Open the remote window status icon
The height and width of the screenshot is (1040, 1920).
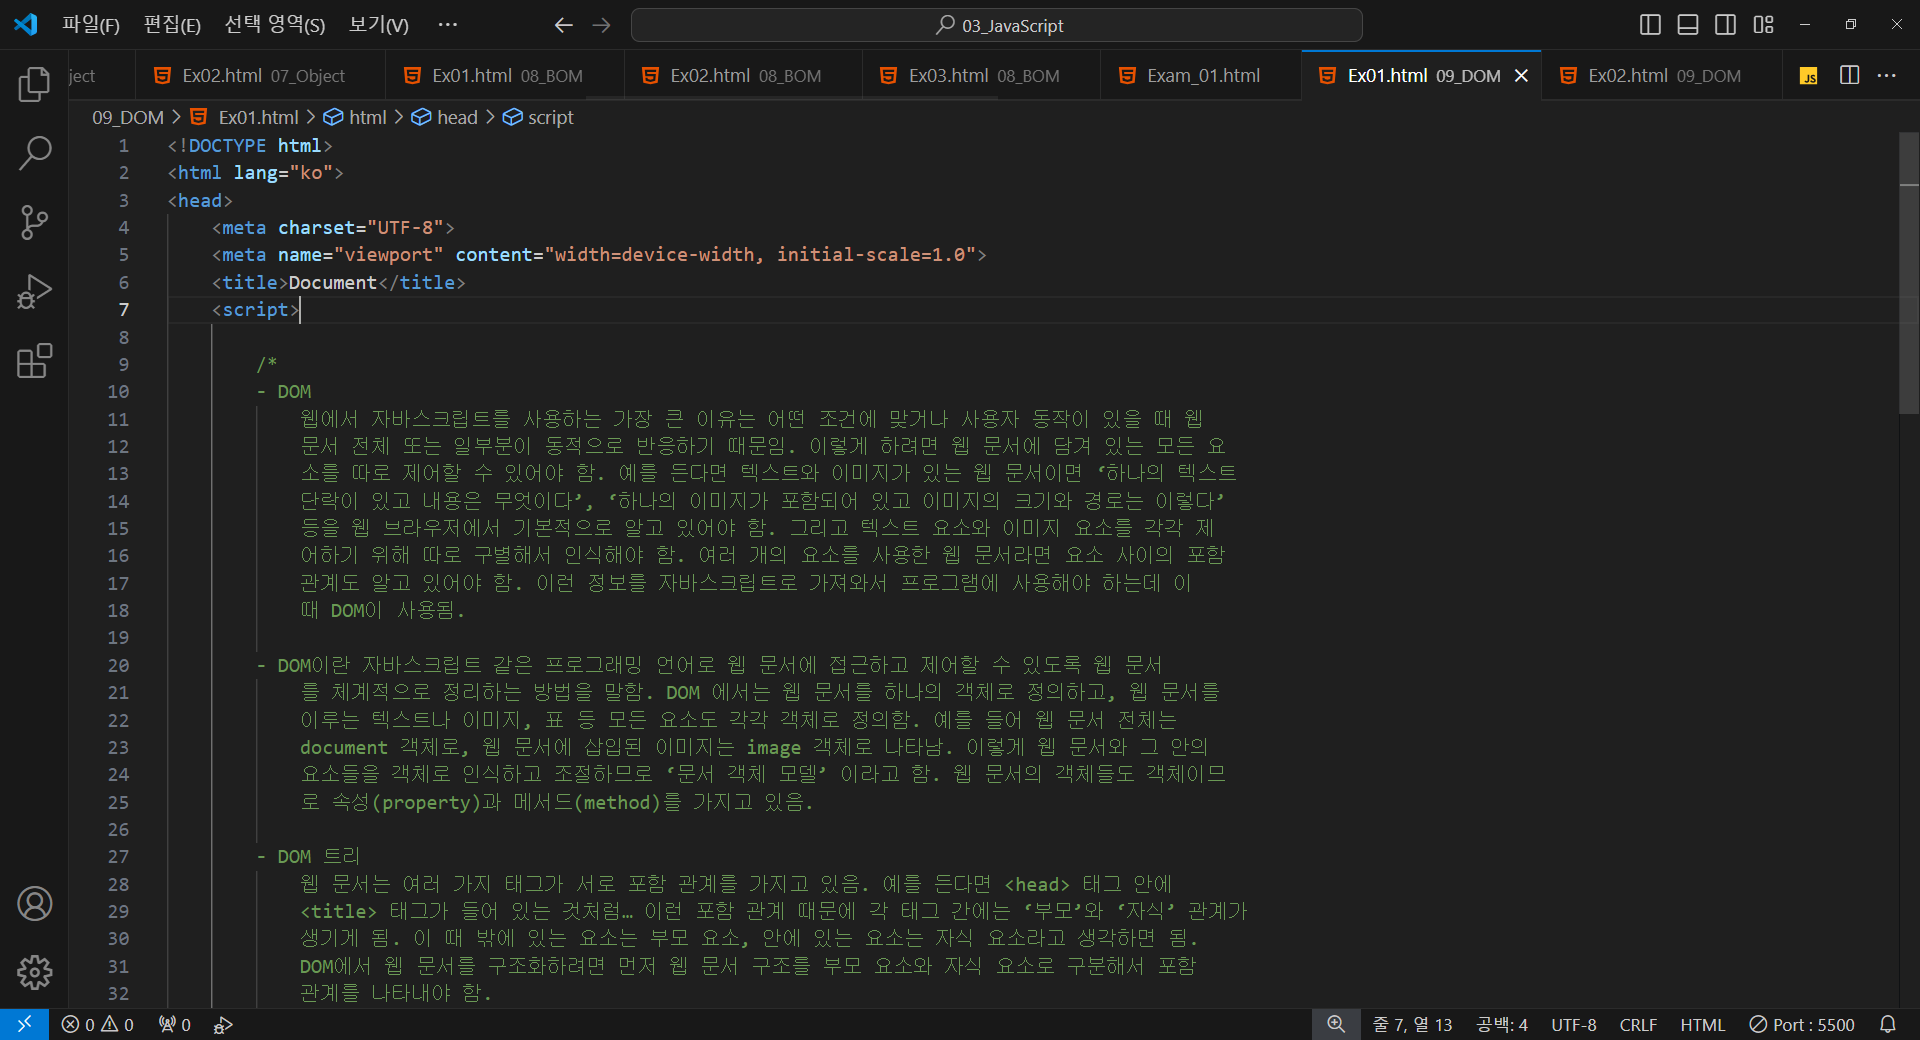pyautogui.click(x=24, y=1024)
